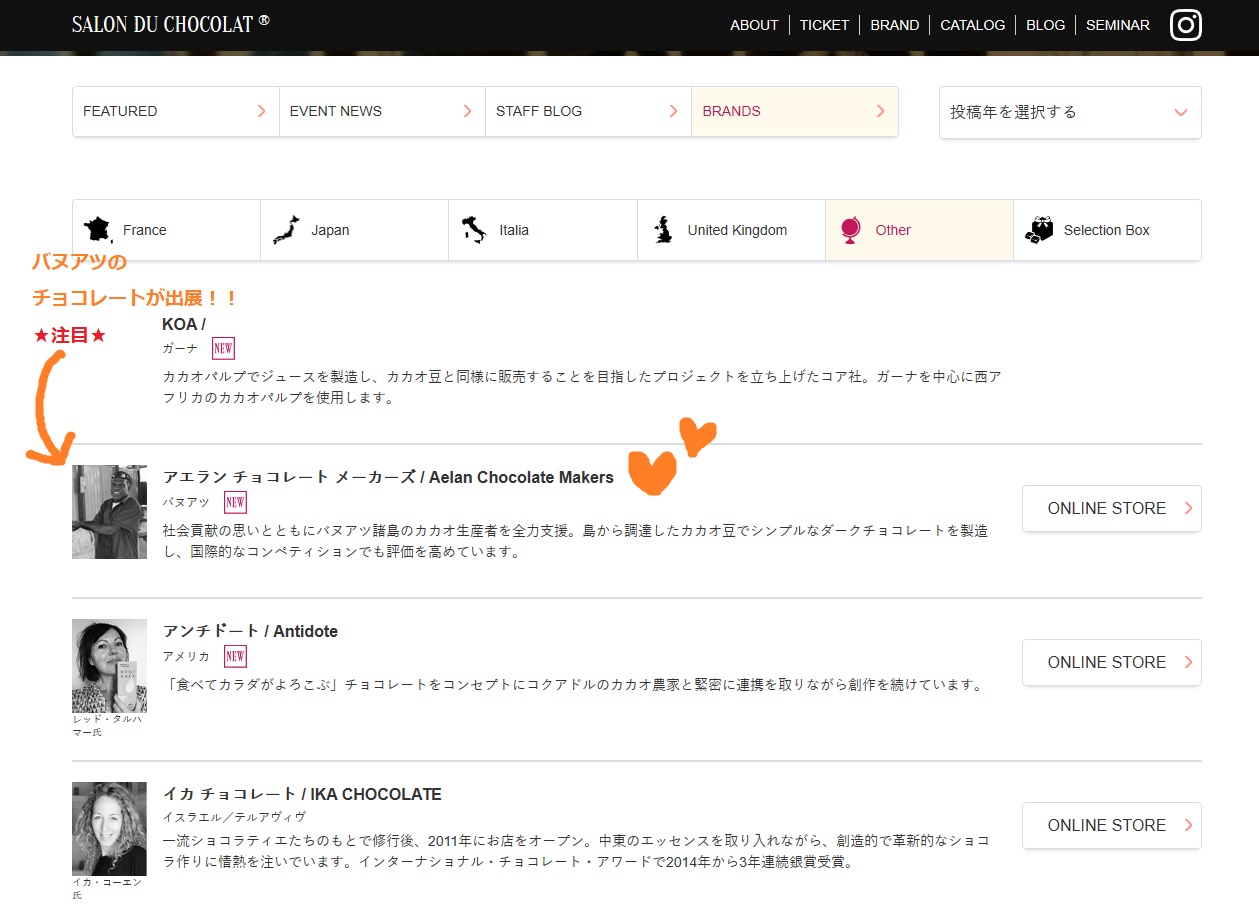Click the caption レッド・タルハマー氏
1259x904 pixels.
pyautogui.click(x=107, y=725)
